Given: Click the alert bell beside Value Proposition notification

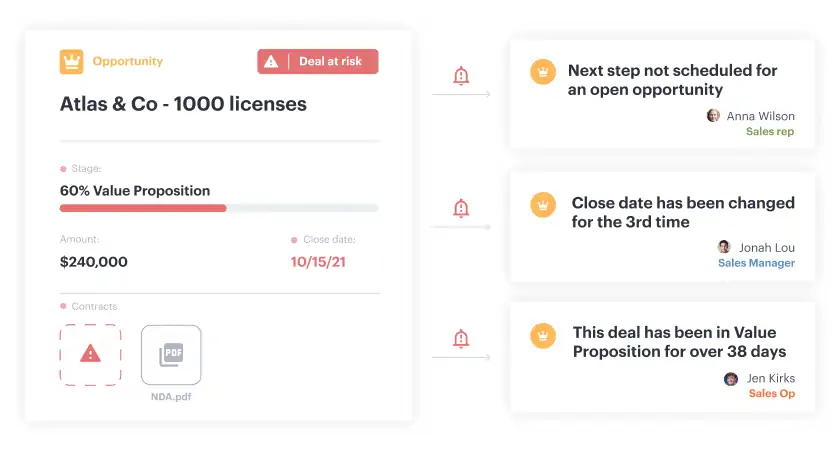Looking at the screenshot, I should tap(461, 339).
